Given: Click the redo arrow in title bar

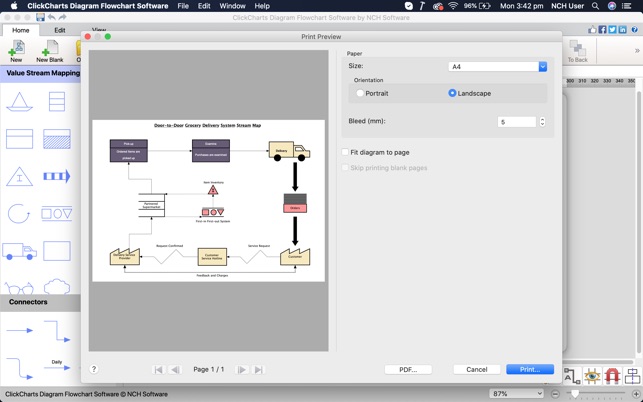Looking at the screenshot, I should (x=62, y=17).
